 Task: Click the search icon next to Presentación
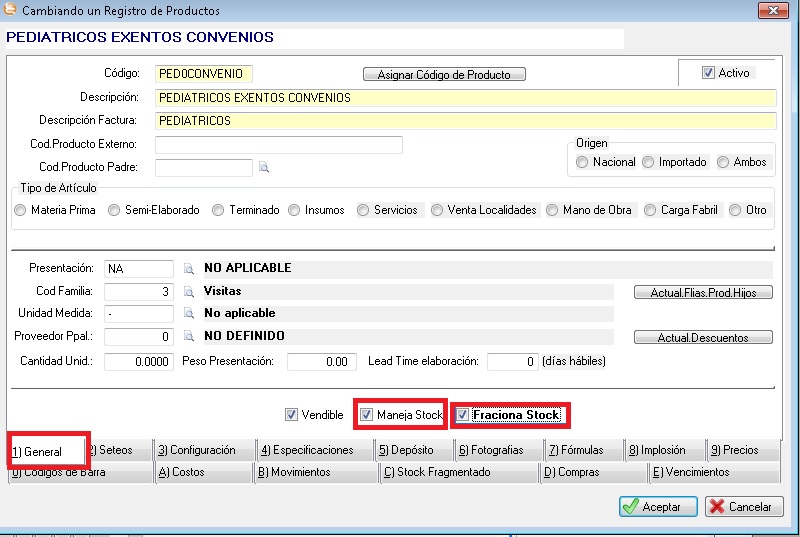(188, 269)
